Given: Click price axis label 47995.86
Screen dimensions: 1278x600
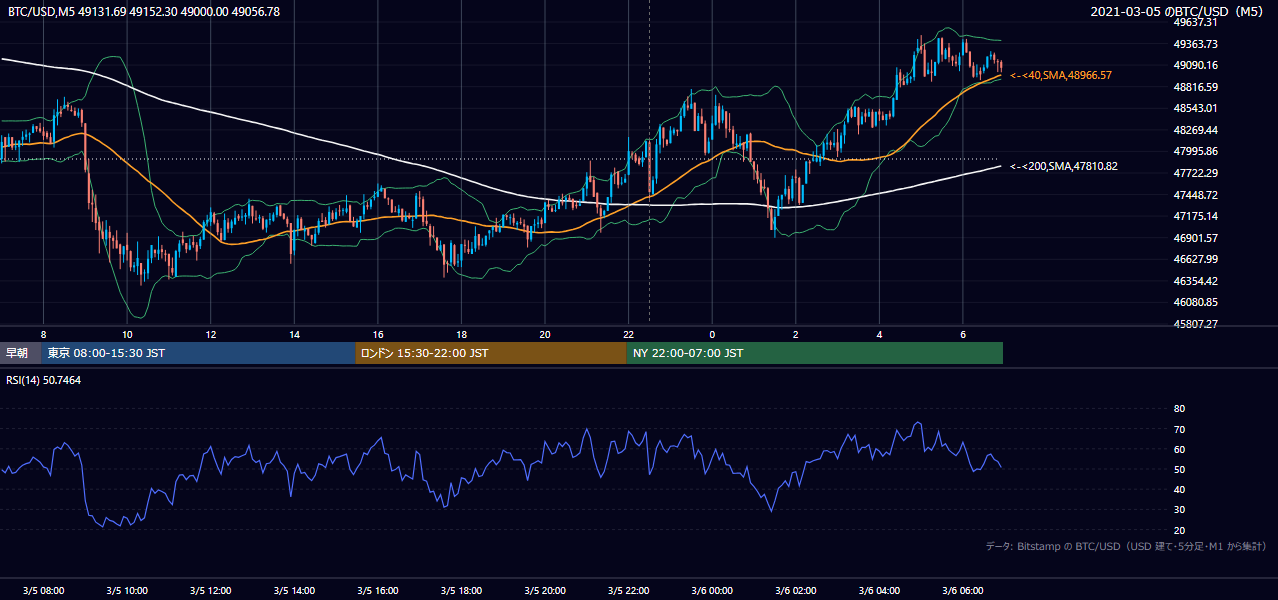Looking at the screenshot, I should pyautogui.click(x=1195, y=151).
